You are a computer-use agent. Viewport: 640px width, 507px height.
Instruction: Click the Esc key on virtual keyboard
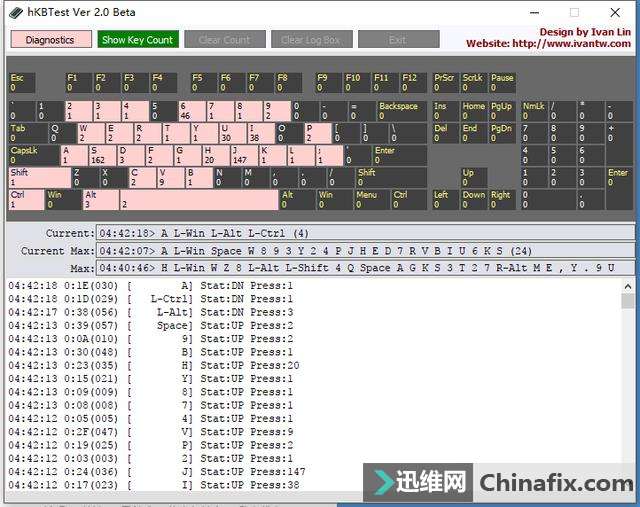click(x=21, y=82)
